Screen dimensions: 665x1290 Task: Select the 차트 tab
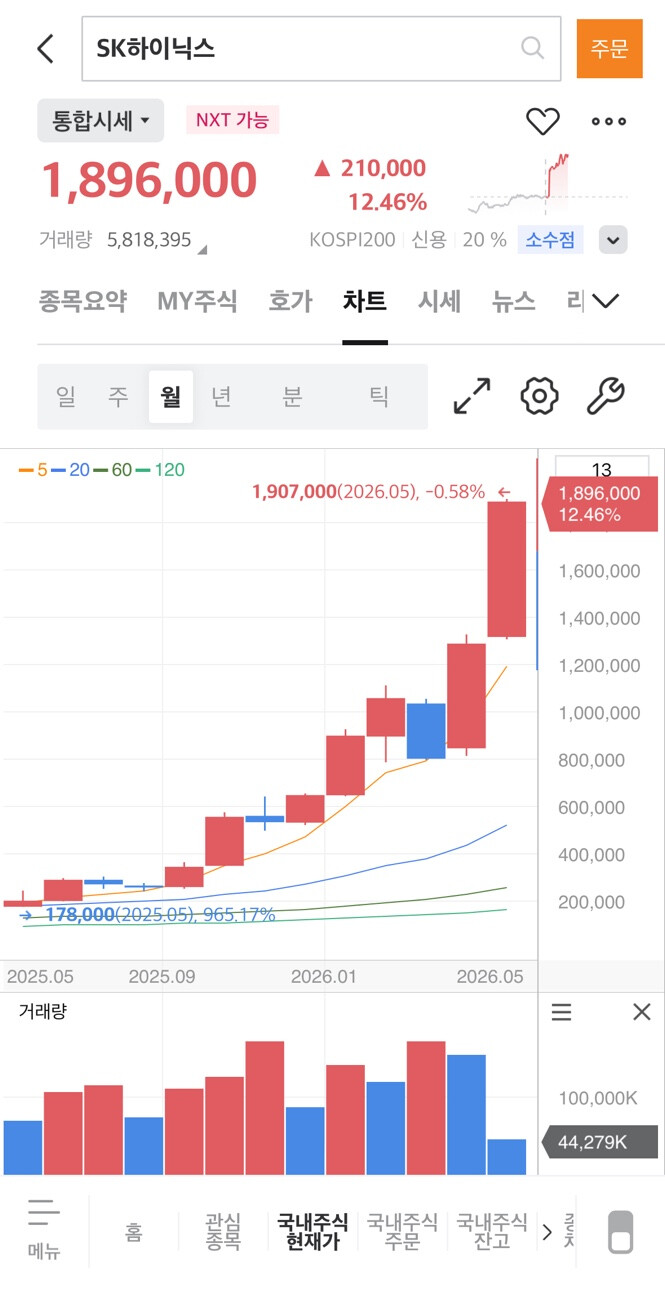(365, 301)
